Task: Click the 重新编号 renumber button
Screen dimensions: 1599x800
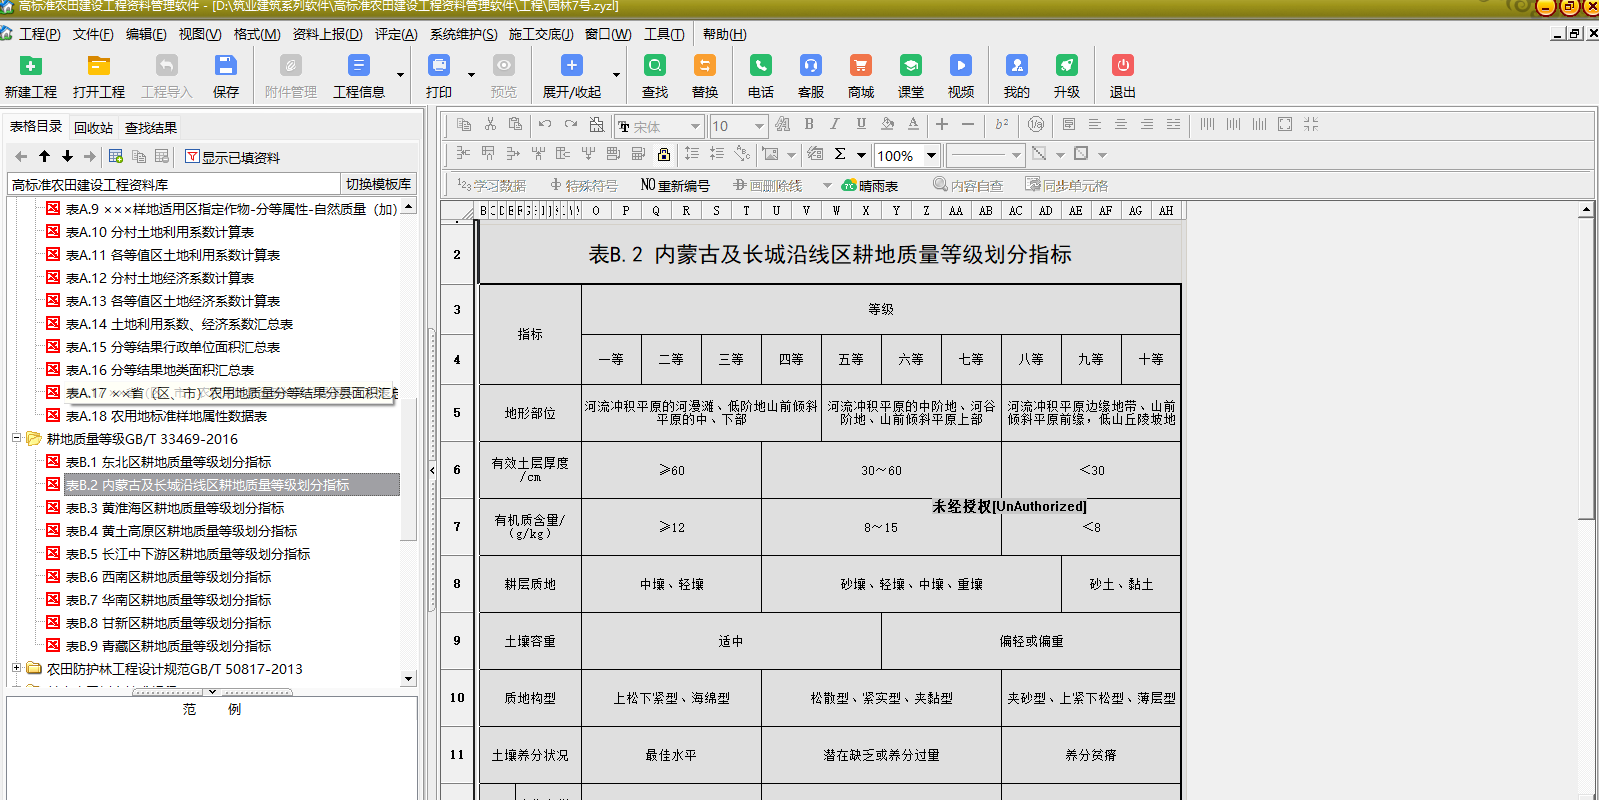Action: (675, 185)
